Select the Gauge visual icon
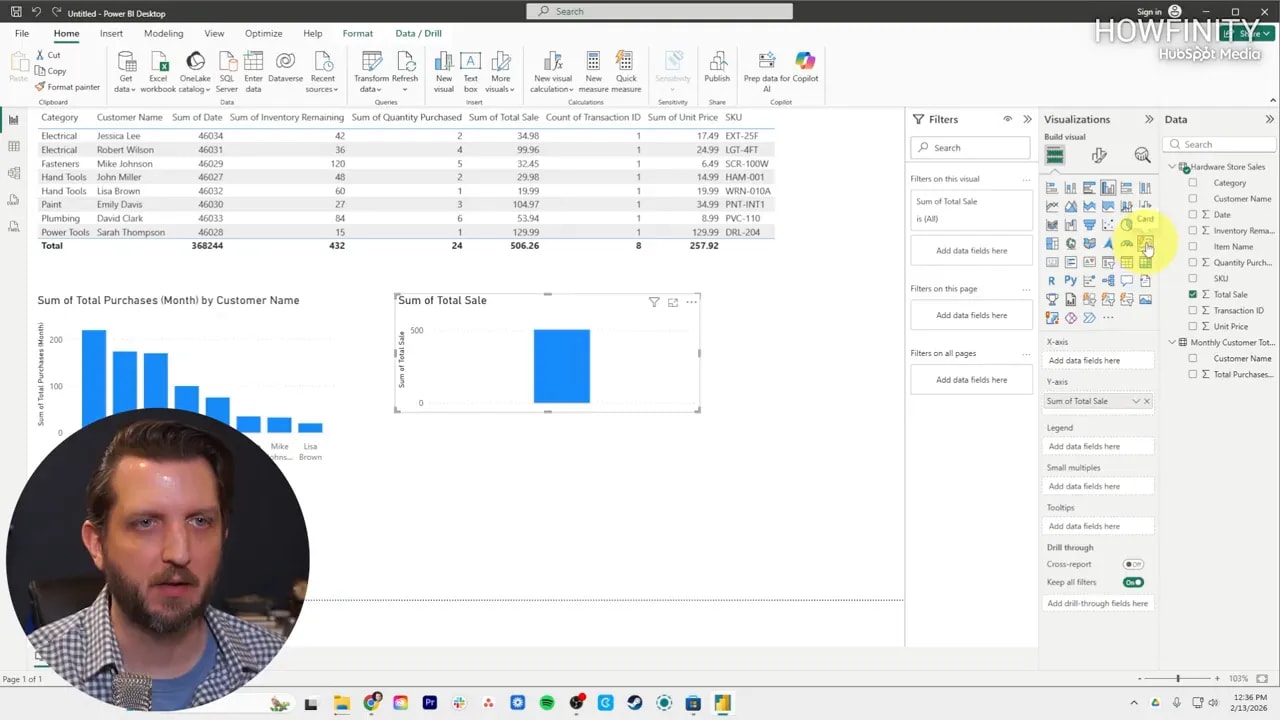 point(1127,243)
